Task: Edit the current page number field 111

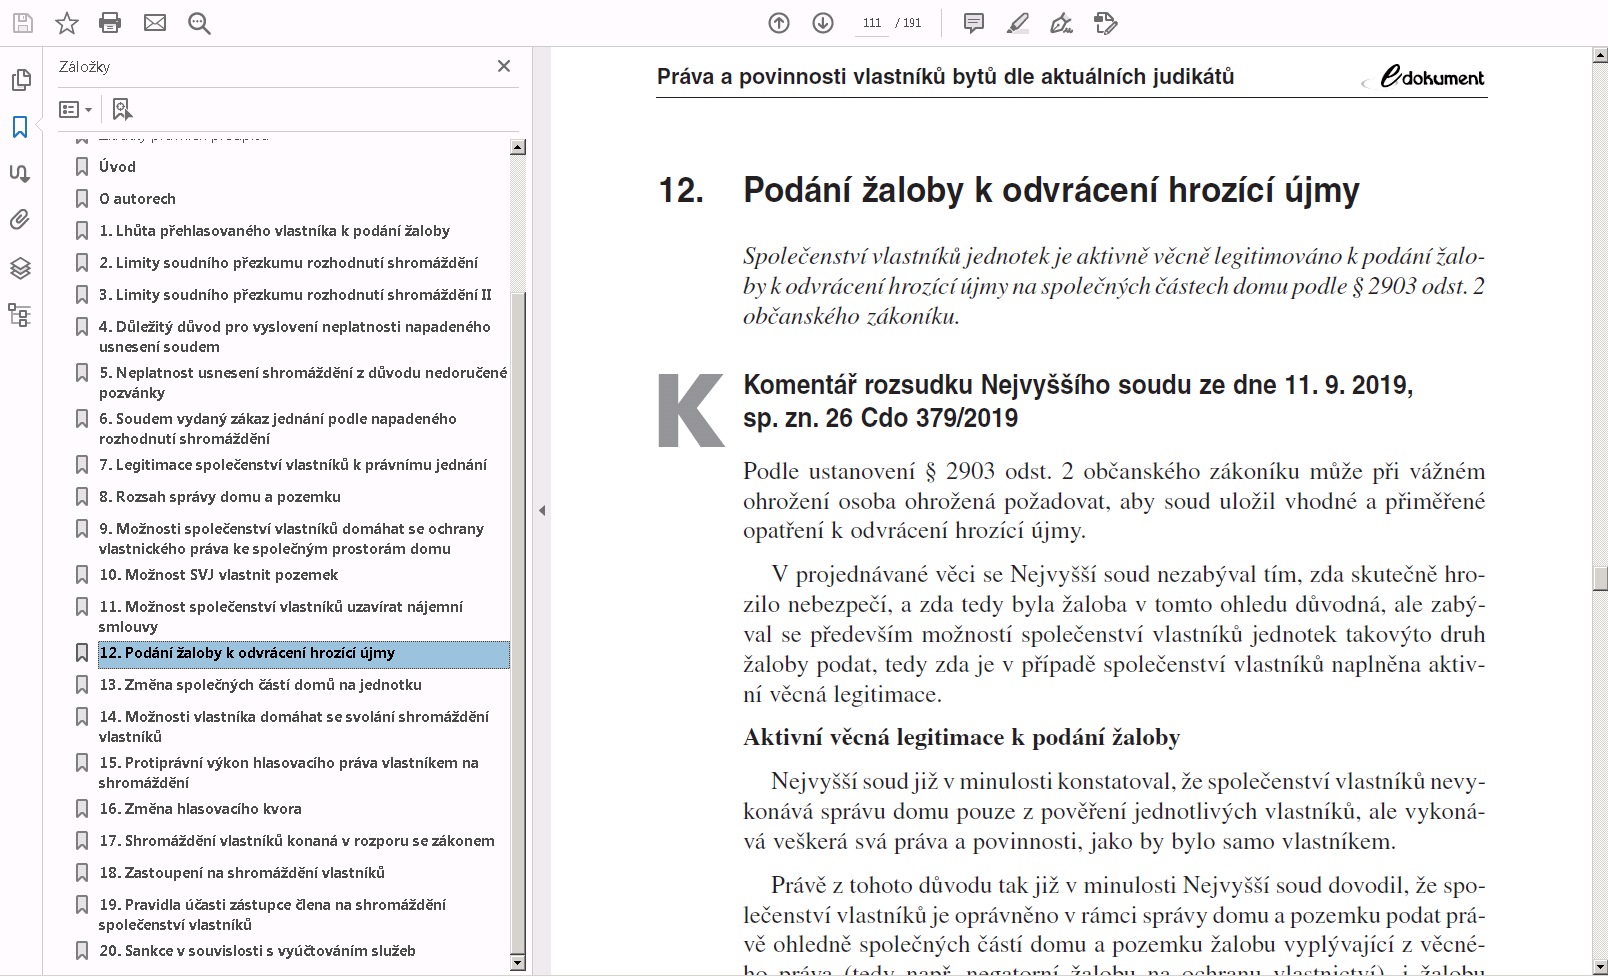Action: pos(872,23)
